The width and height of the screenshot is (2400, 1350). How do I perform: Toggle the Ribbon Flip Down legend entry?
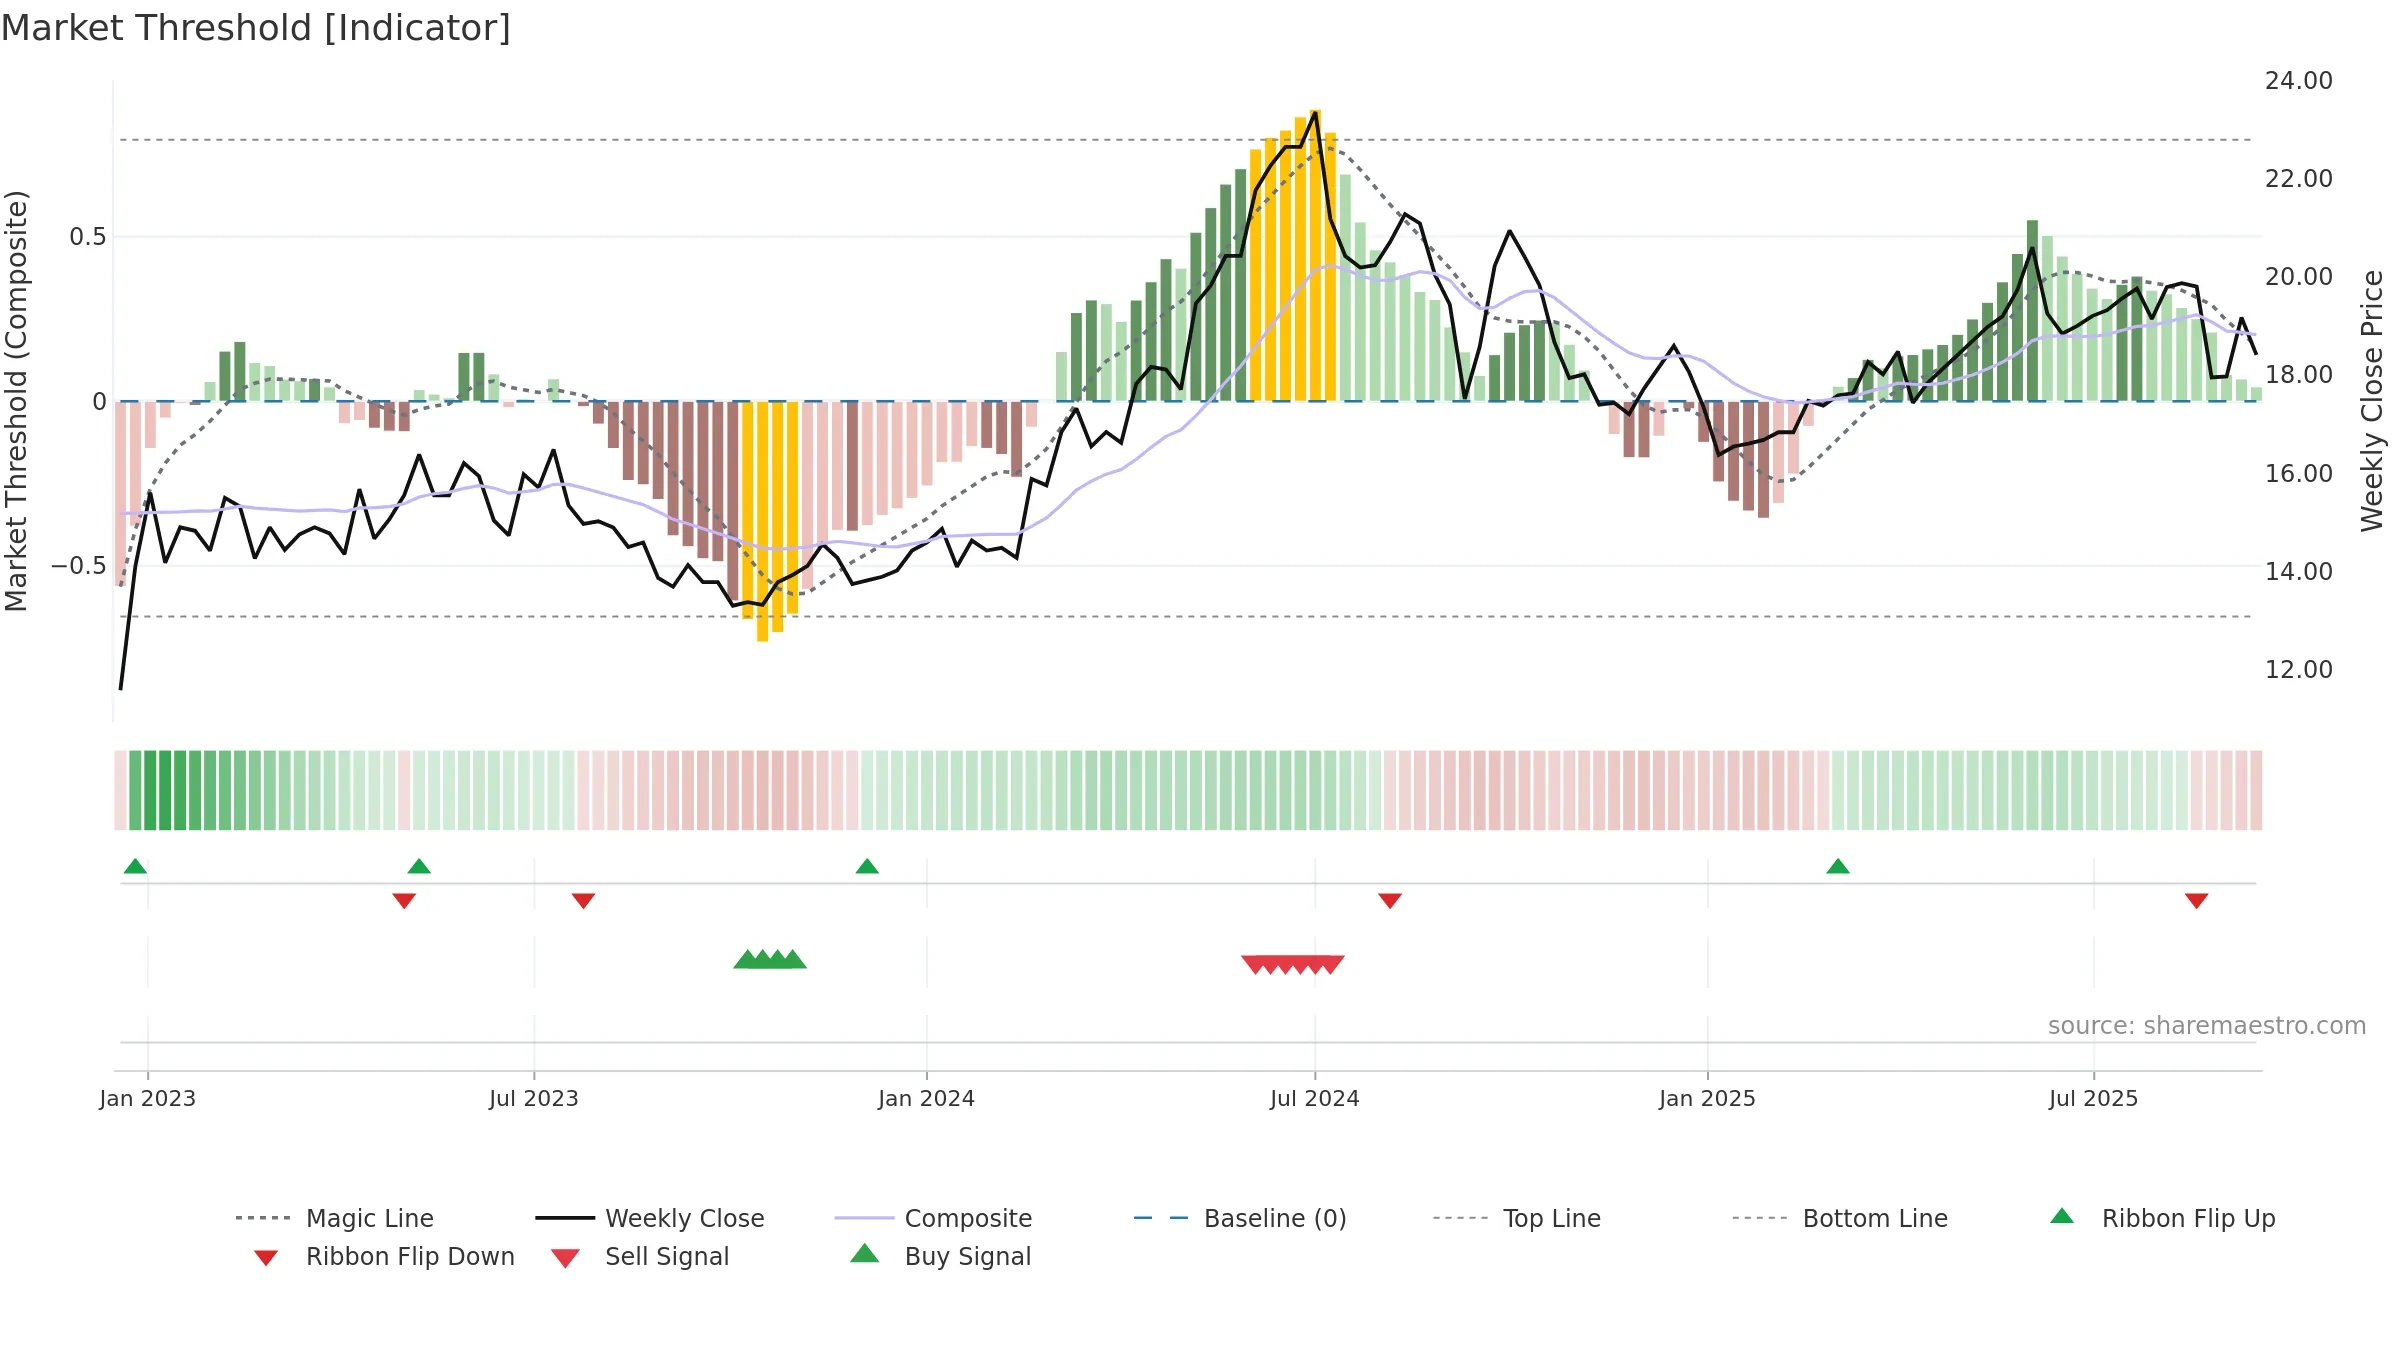pos(384,1256)
